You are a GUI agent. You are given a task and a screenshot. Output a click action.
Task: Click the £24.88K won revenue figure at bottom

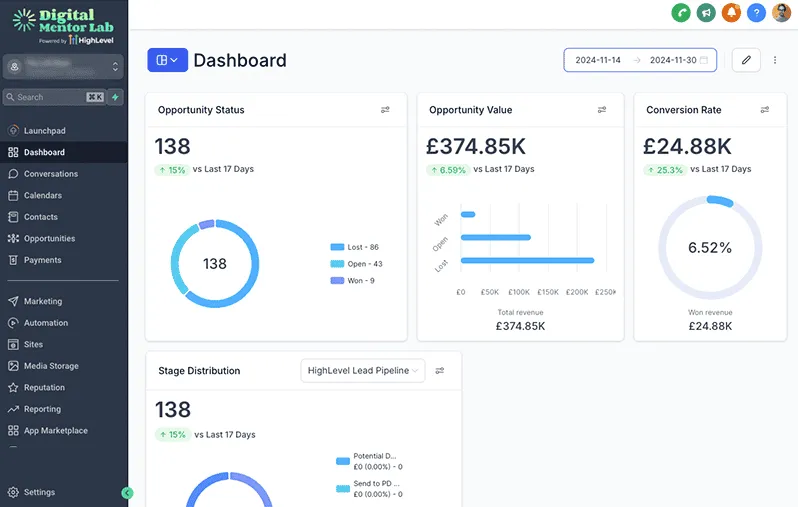(x=710, y=326)
